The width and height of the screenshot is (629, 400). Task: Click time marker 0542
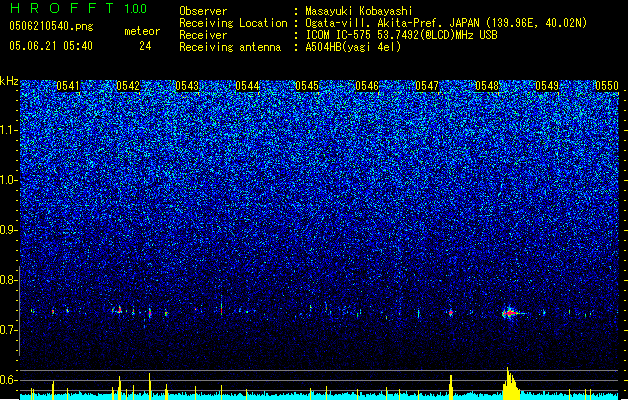128,86
